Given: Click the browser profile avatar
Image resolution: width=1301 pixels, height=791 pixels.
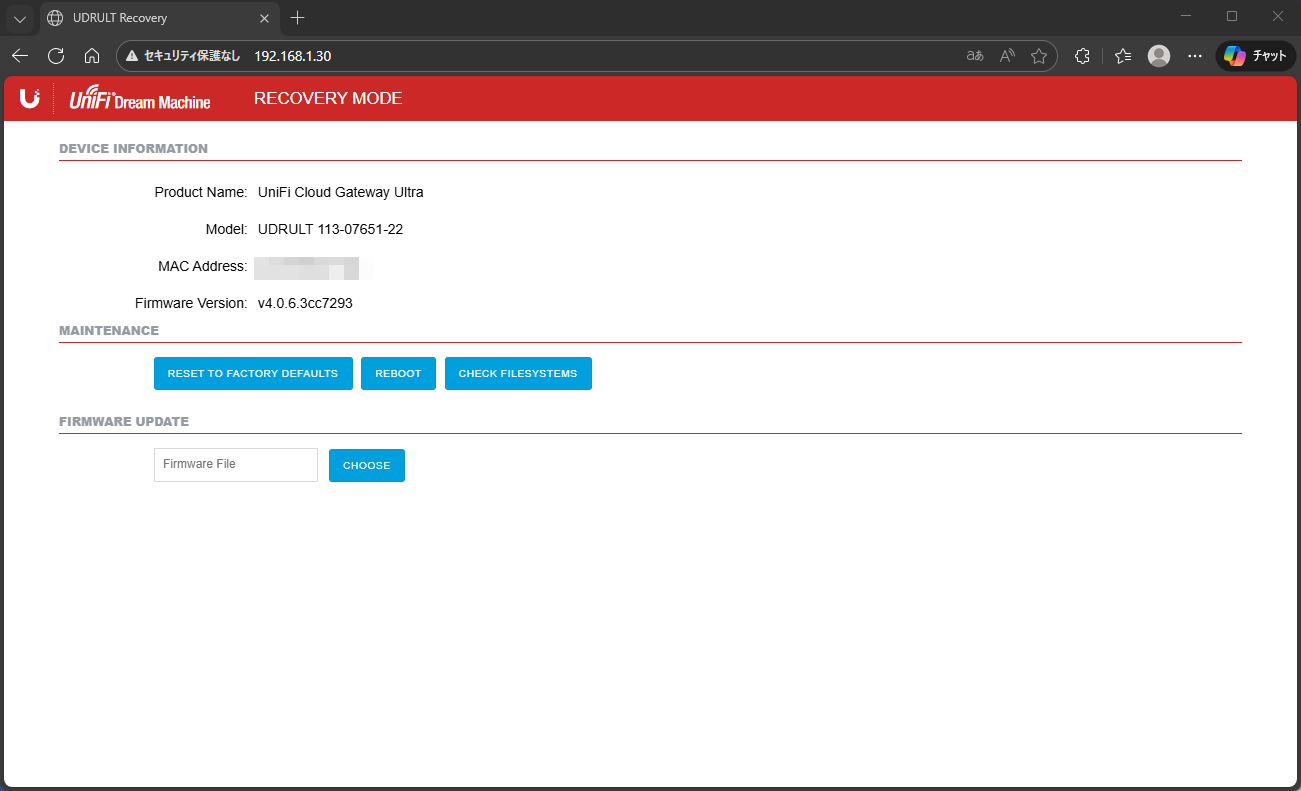Looking at the screenshot, I should (x=1159, y=56).
